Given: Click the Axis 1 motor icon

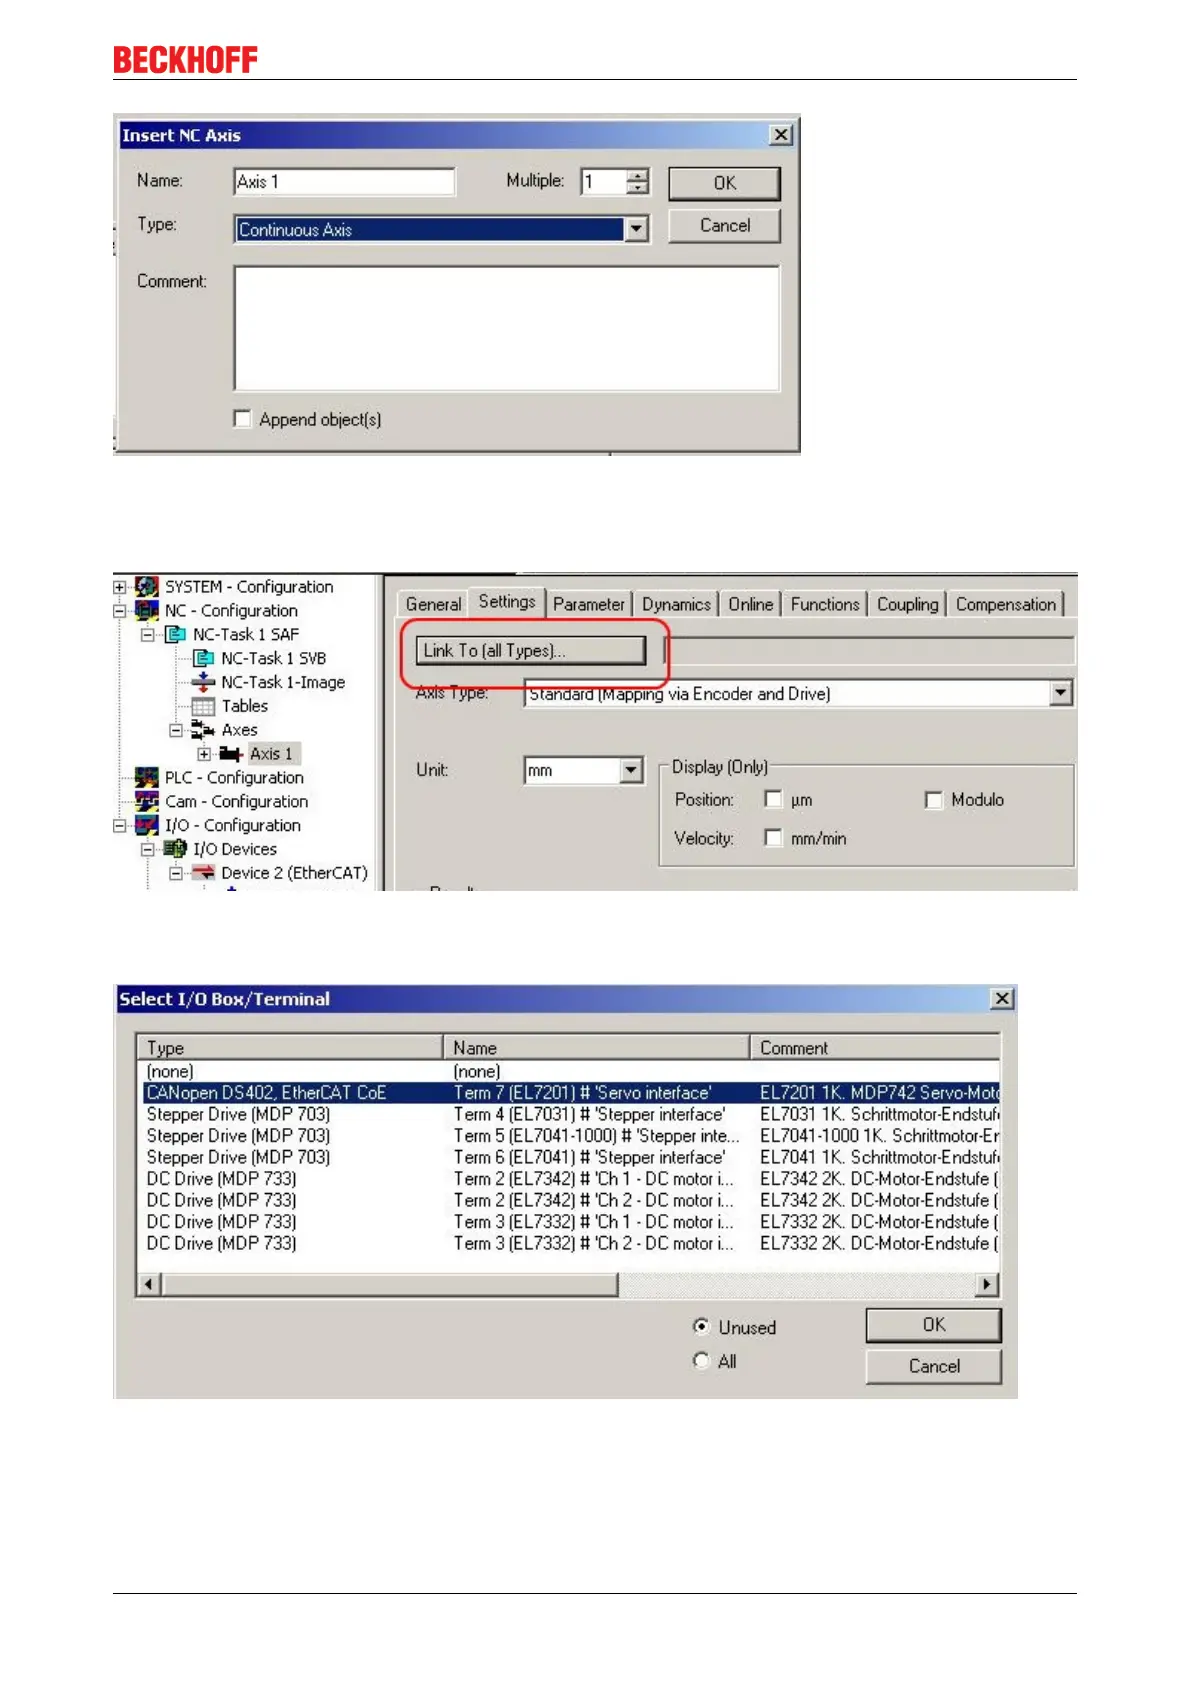Looking at the screenshot, I should tap(231, 754).
